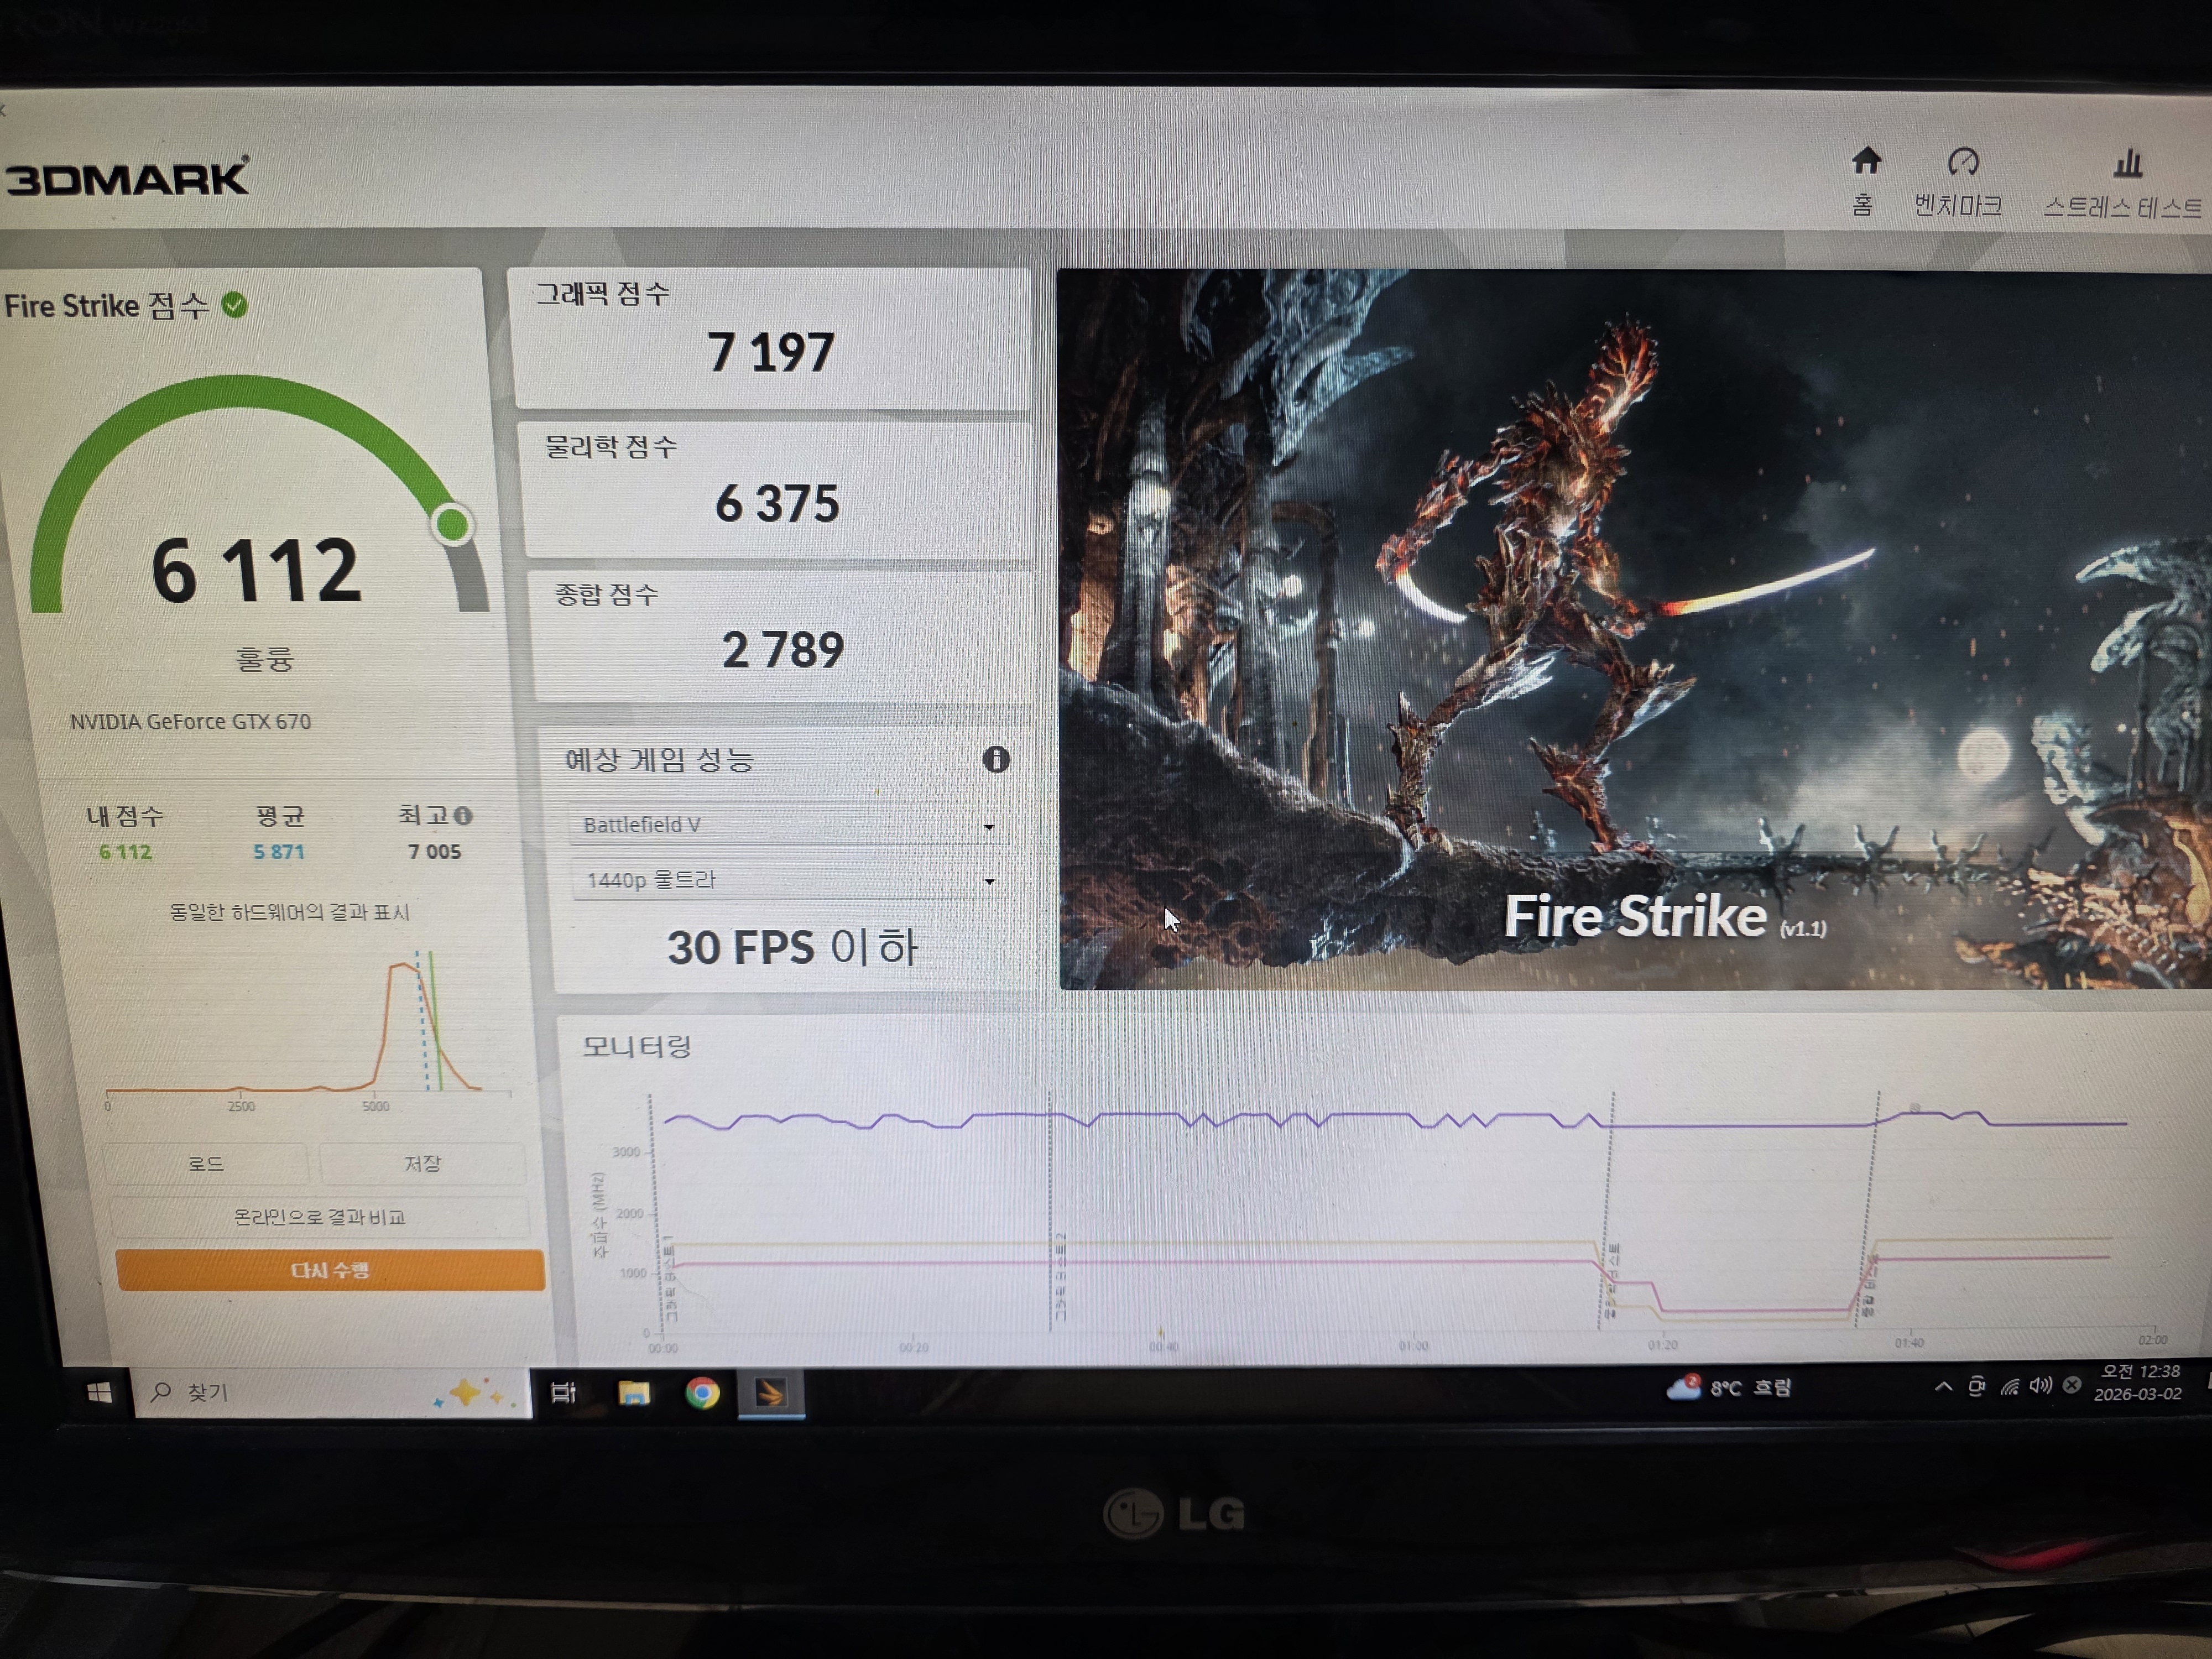This screenshot has width=2212, height=1659.
Task: Click the info icon beside estimated game performance
Action: tap(996, 759)
